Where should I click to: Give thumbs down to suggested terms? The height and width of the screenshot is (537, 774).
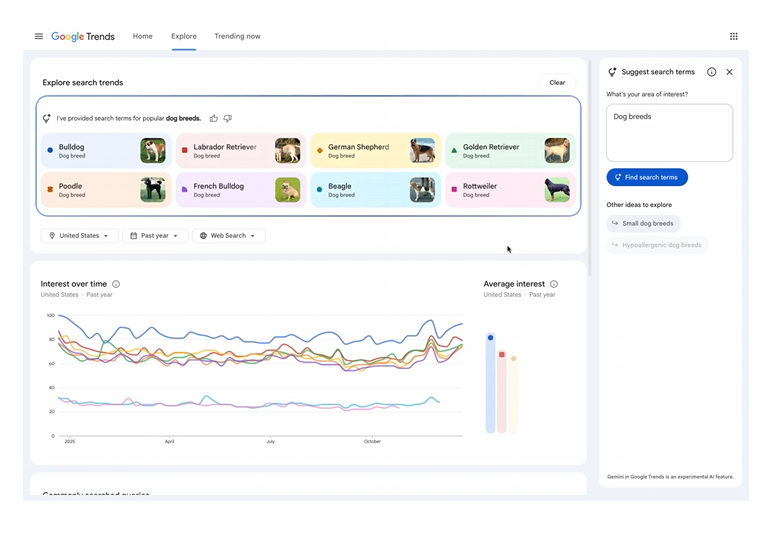(x=228, y=118)
